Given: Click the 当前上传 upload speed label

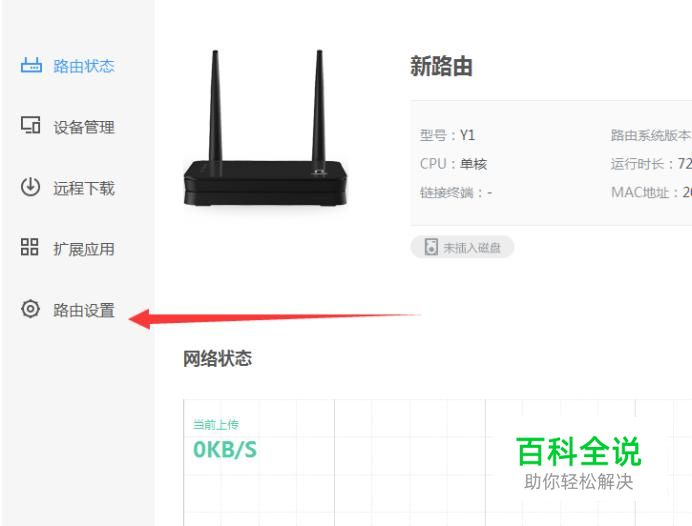Looking at the screenshot, I should pyautogui.click(x=216, y=425).
